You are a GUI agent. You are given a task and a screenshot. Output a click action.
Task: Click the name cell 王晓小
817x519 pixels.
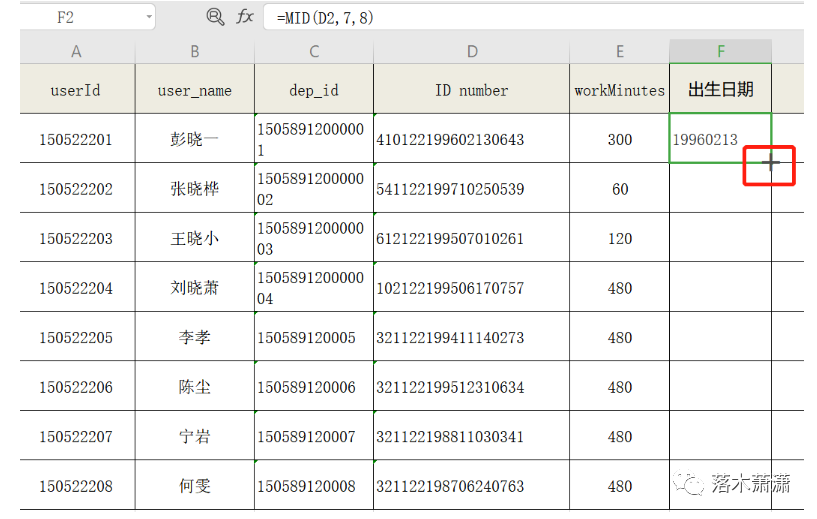pyautogui.click(x=195, y=238)
